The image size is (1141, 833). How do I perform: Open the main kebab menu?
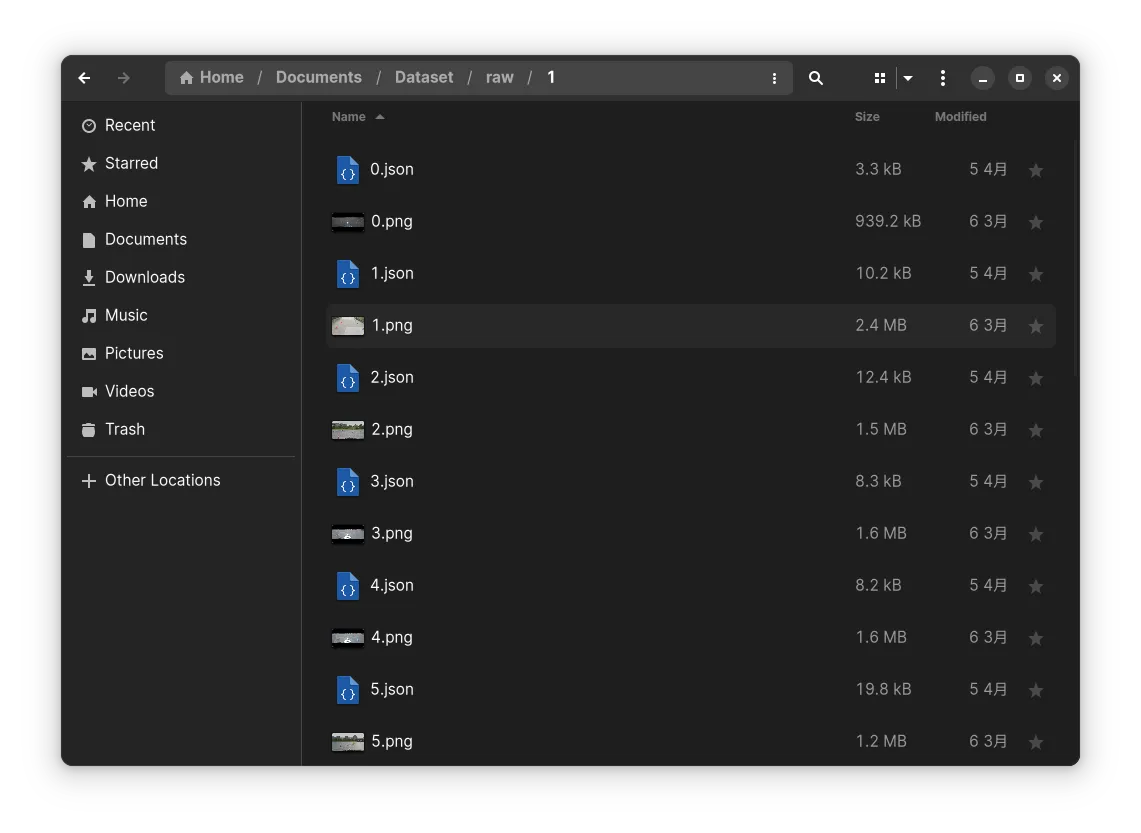pos(943,78)
